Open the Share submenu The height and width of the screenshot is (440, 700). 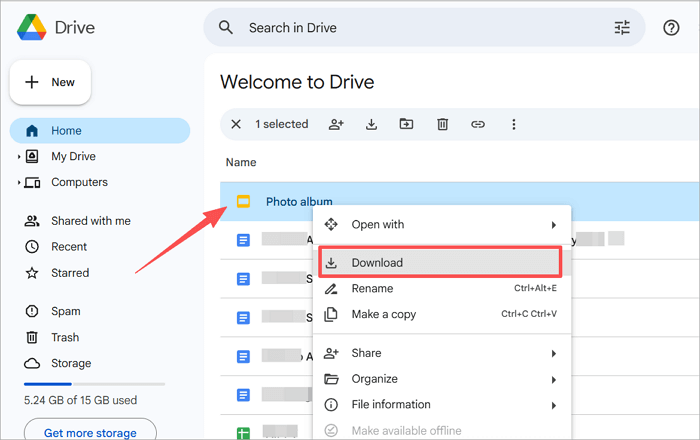click(x=442, y=353)
